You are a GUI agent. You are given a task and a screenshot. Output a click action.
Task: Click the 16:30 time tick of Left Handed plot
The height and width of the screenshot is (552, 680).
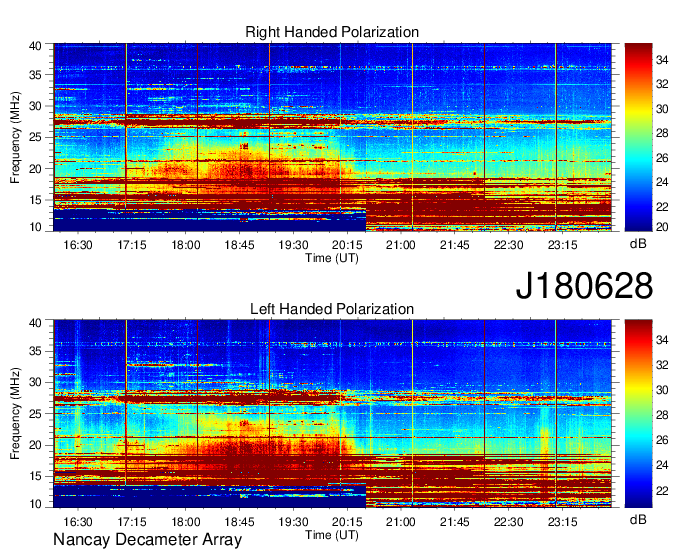[x=78, y=521]
